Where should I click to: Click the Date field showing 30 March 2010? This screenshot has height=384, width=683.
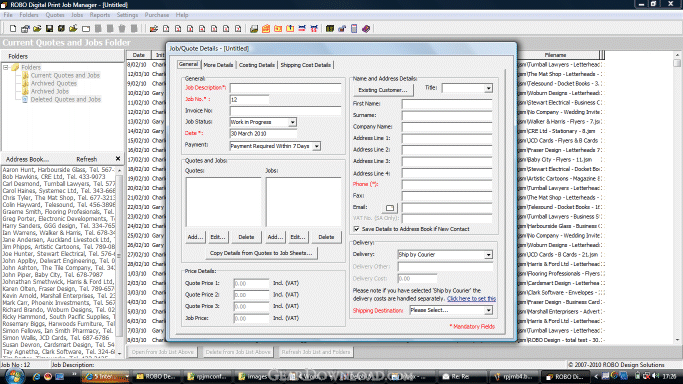(x=263, y=134)
